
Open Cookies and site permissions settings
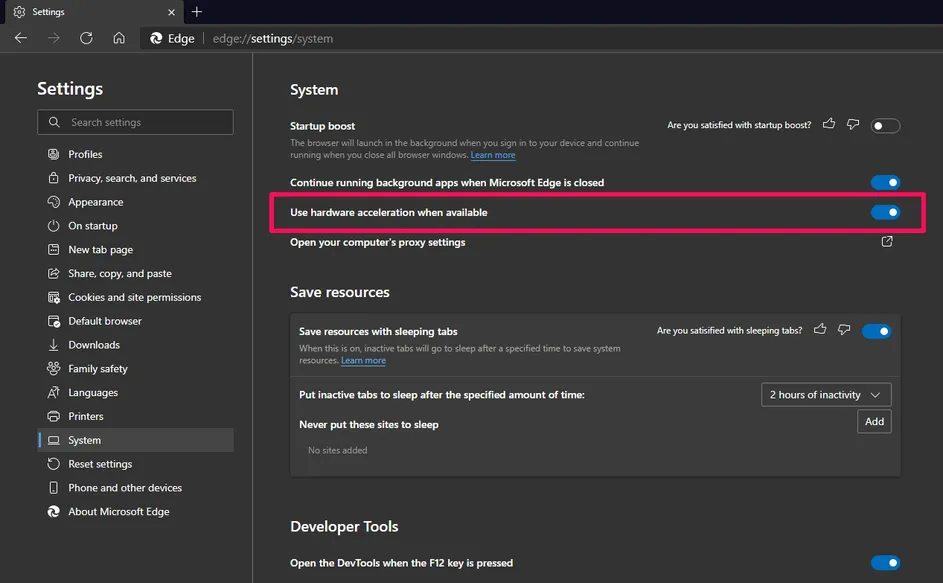click(134, 297)
